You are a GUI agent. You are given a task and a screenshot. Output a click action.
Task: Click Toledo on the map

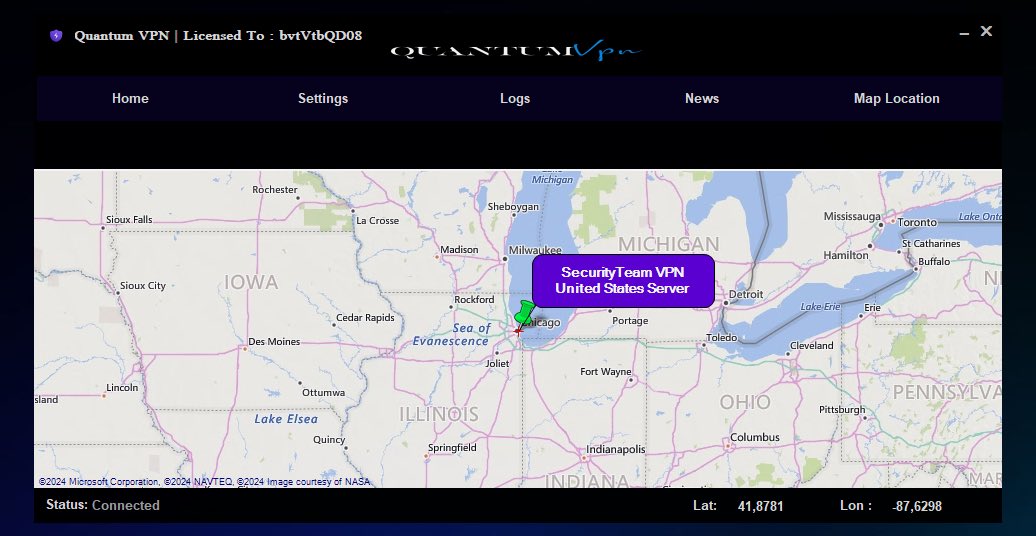pos(722,338)
